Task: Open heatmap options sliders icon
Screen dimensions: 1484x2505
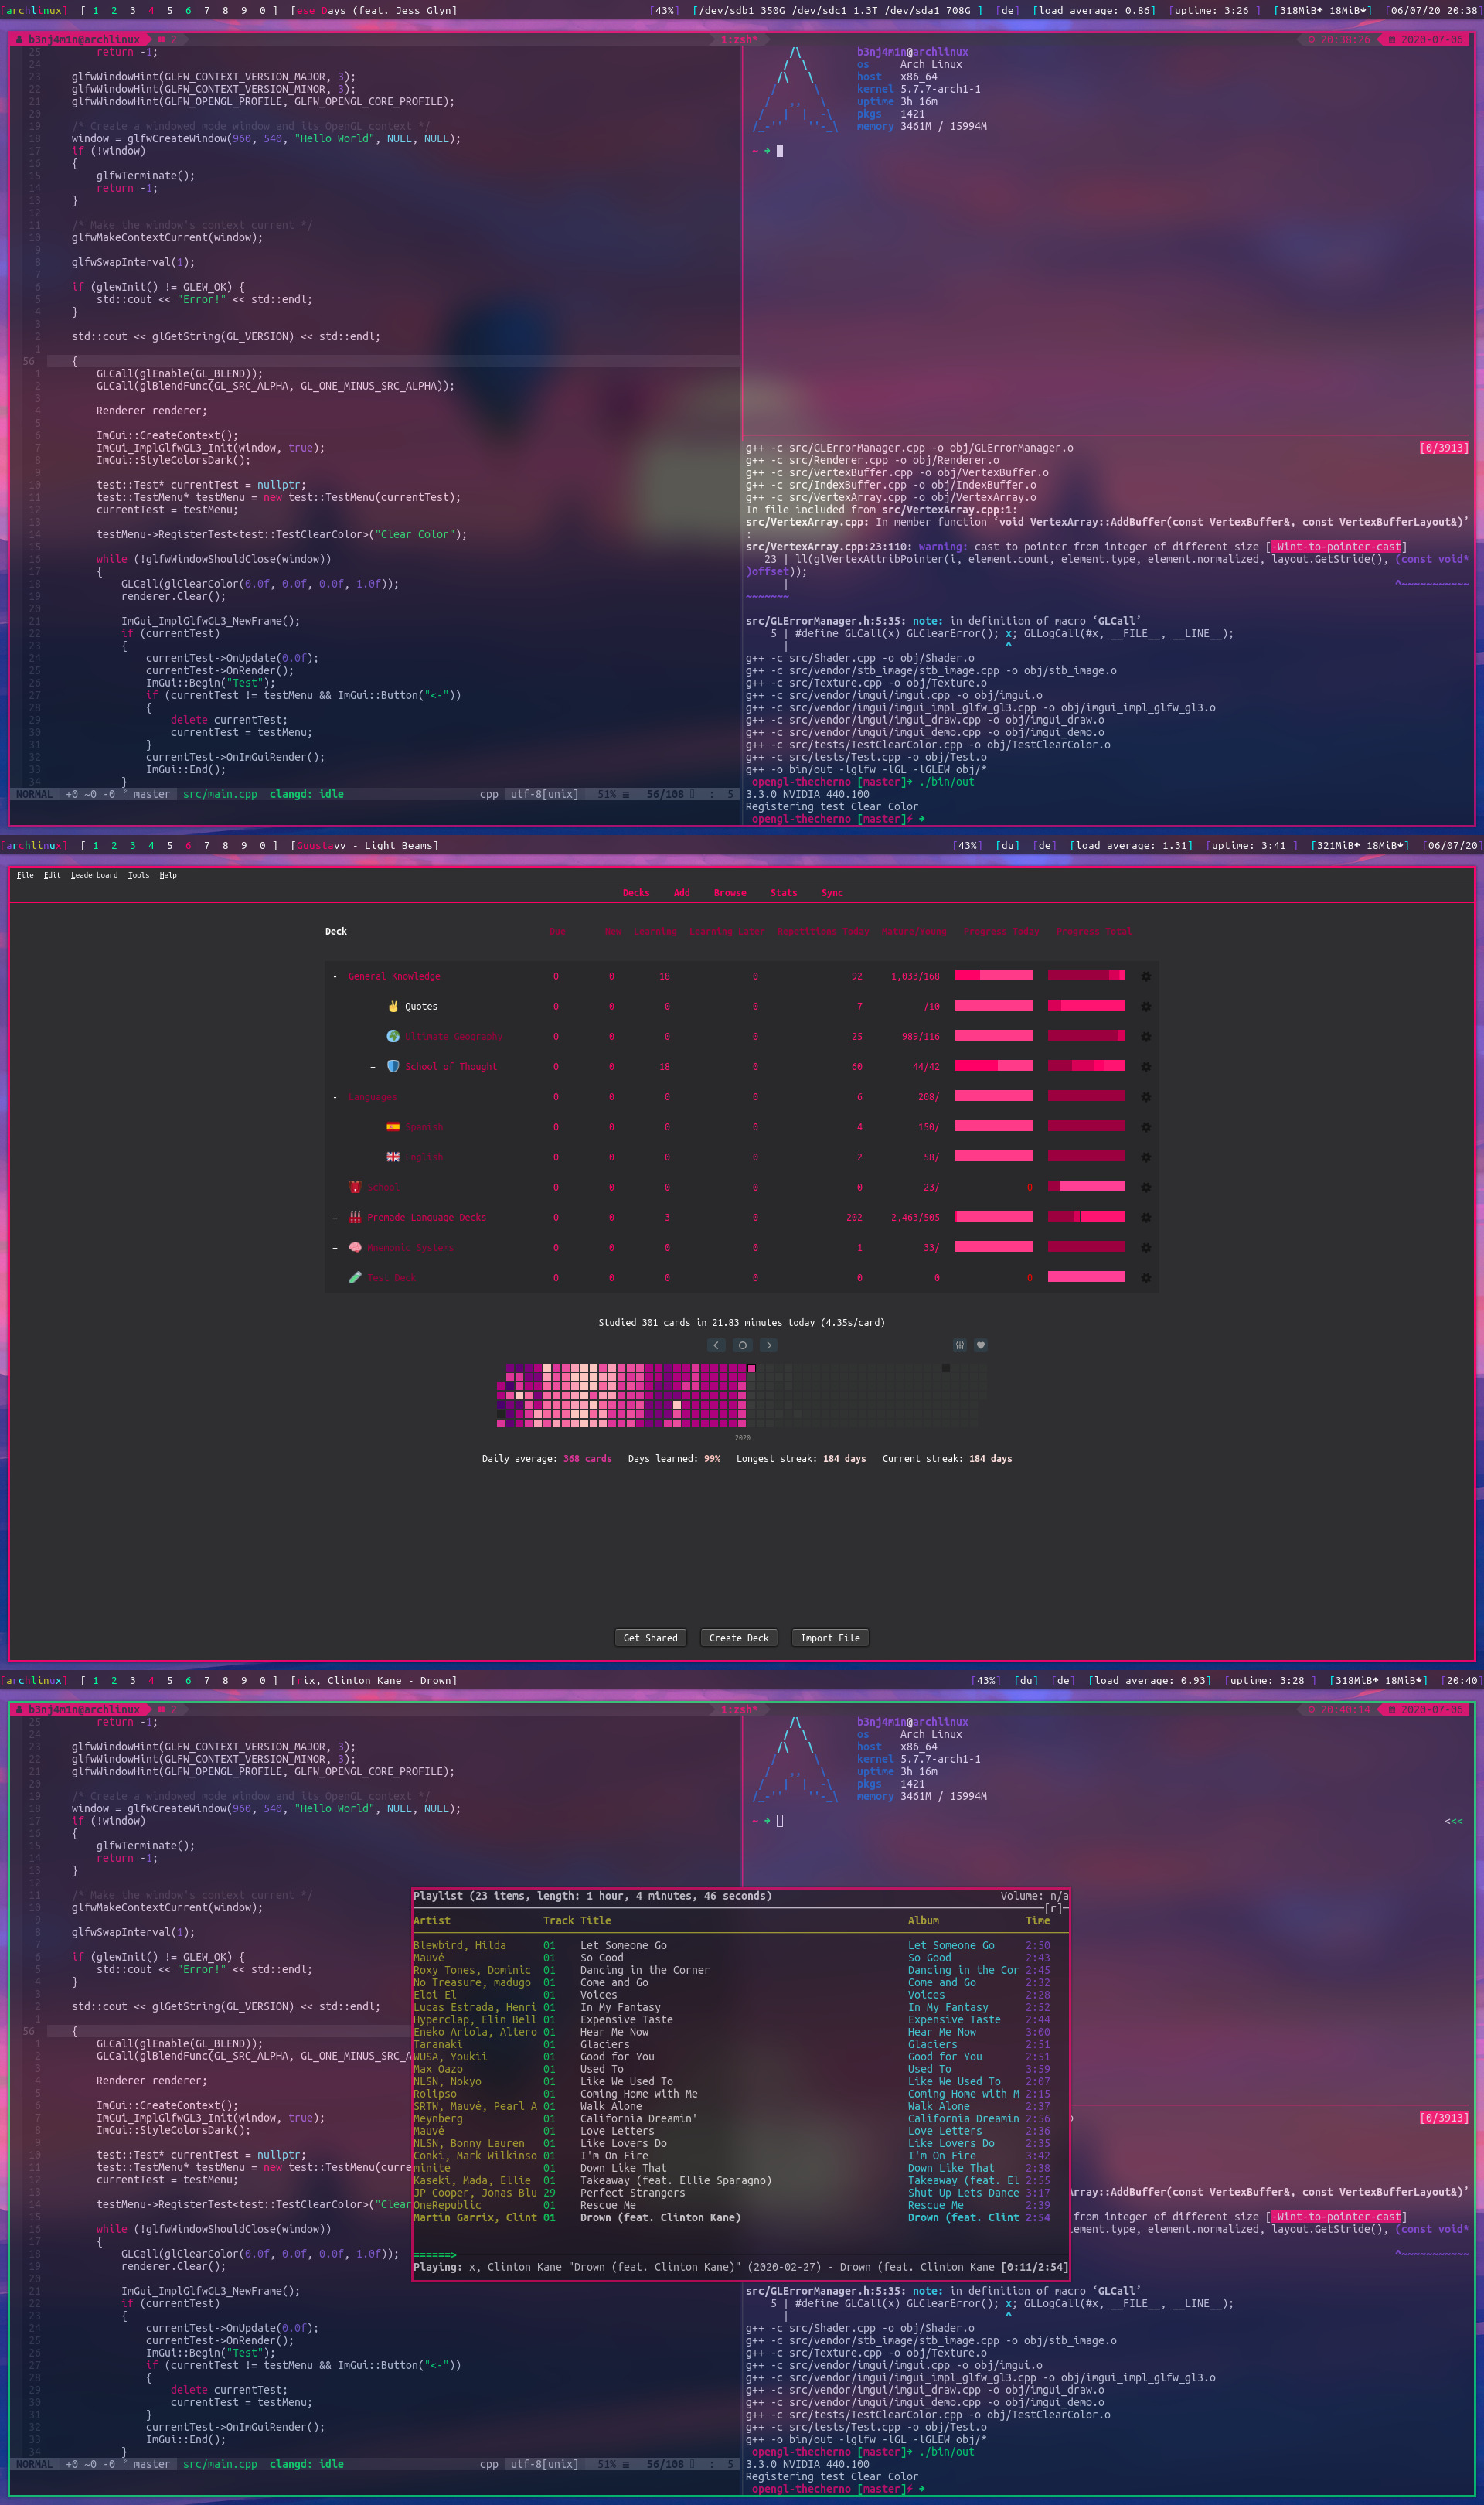Action: click(x=959, y=1345)
